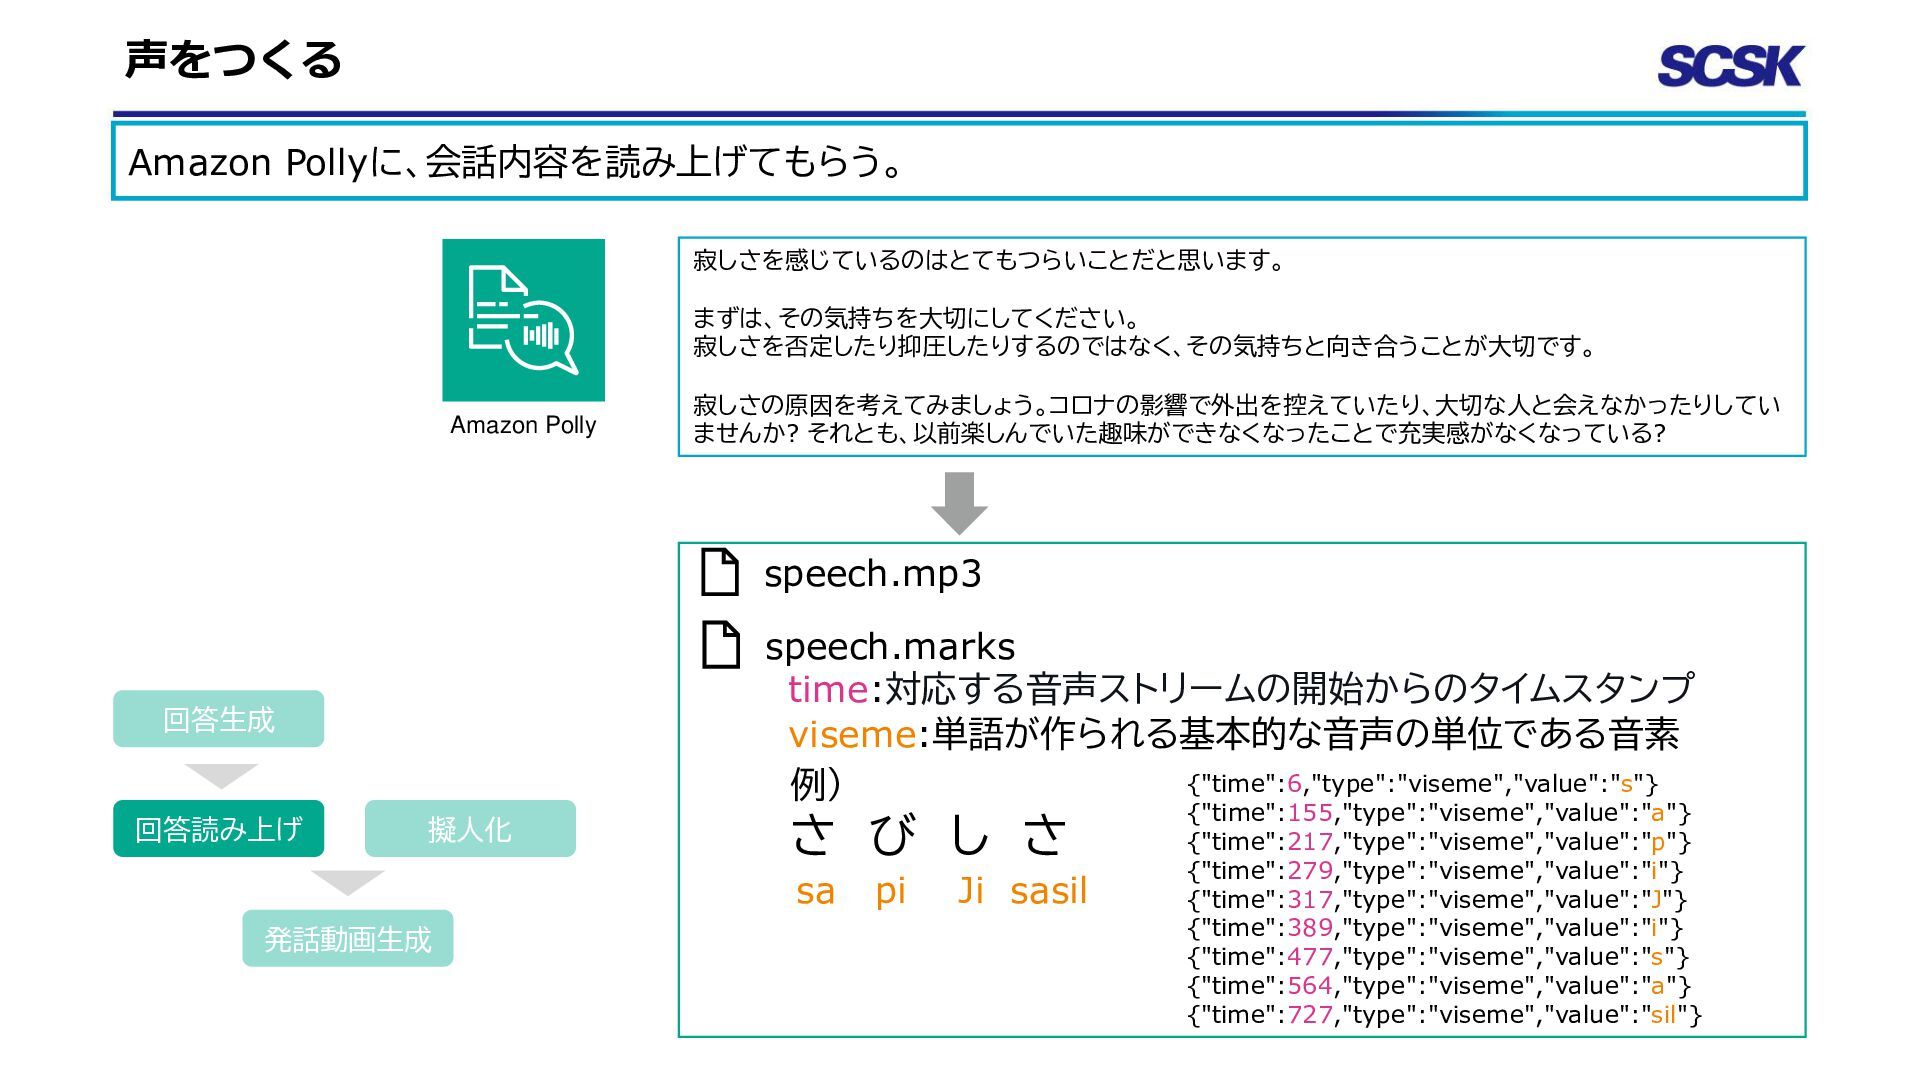Click the JSON line with time 217
1920x1080 pixels.
coord(1439,842)
